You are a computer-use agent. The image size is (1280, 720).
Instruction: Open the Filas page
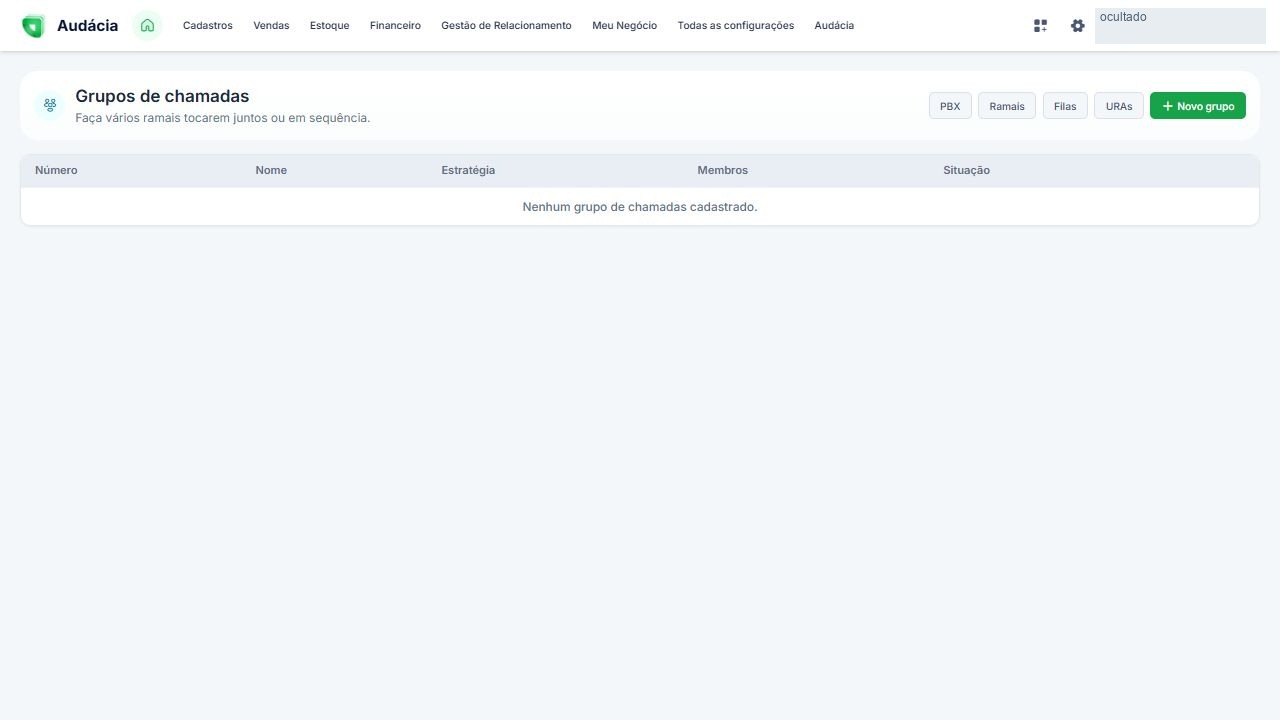pyautogui.click(x=1065, y=106)
